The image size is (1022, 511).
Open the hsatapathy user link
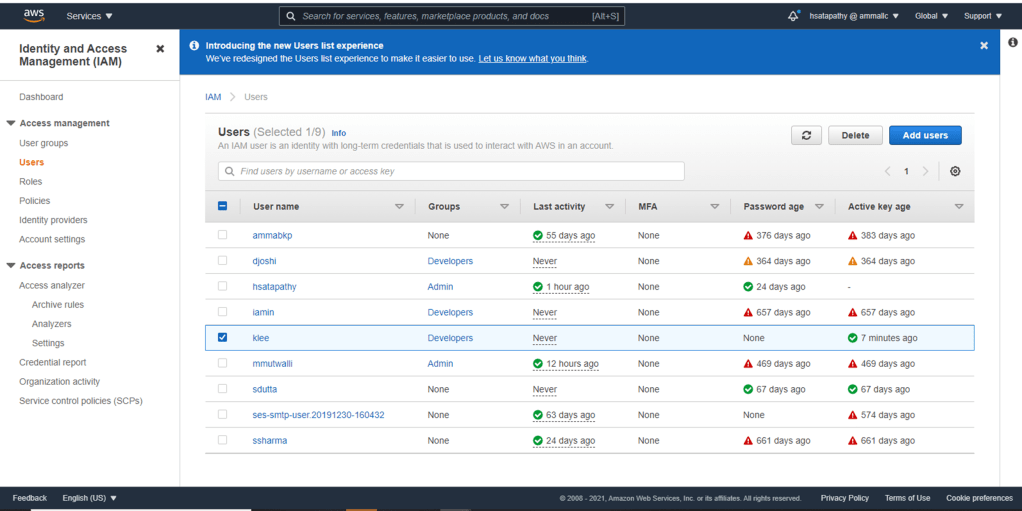coord(274,287)
